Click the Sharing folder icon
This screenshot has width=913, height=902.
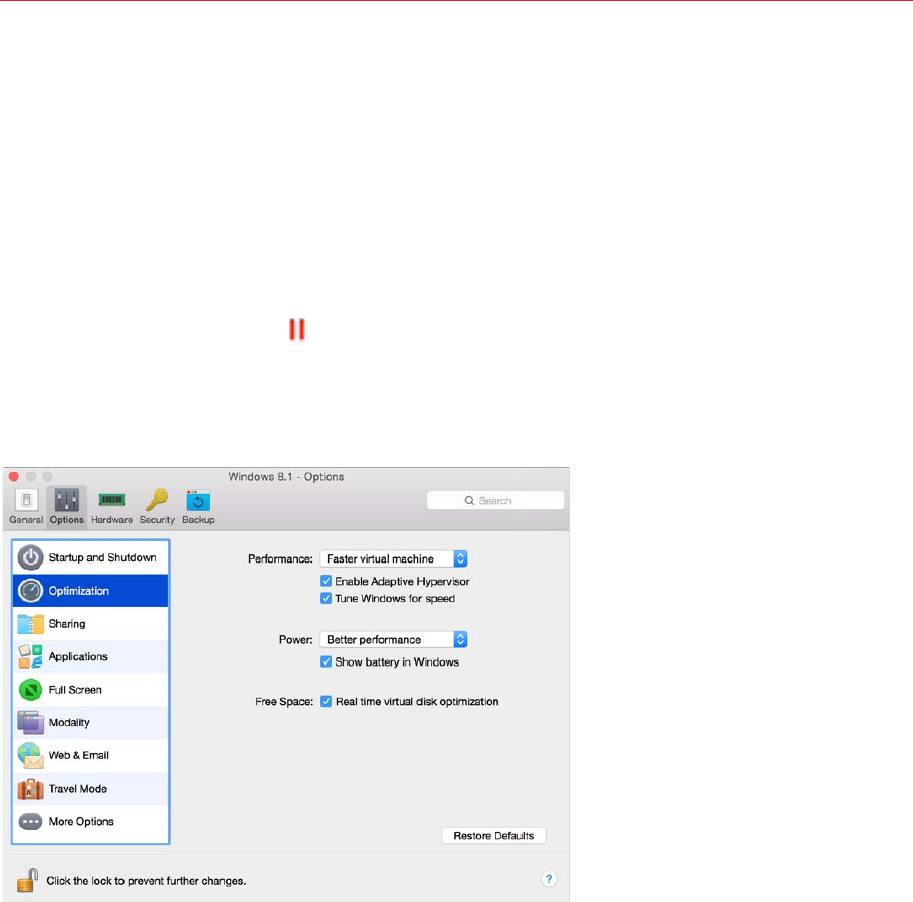[30, 624]
